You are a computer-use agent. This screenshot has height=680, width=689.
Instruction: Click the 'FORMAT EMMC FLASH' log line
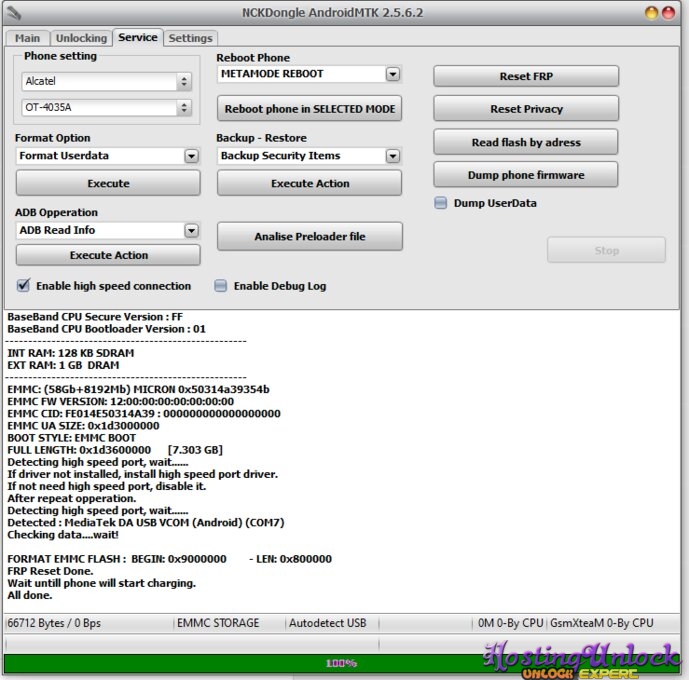click(170, 559)
